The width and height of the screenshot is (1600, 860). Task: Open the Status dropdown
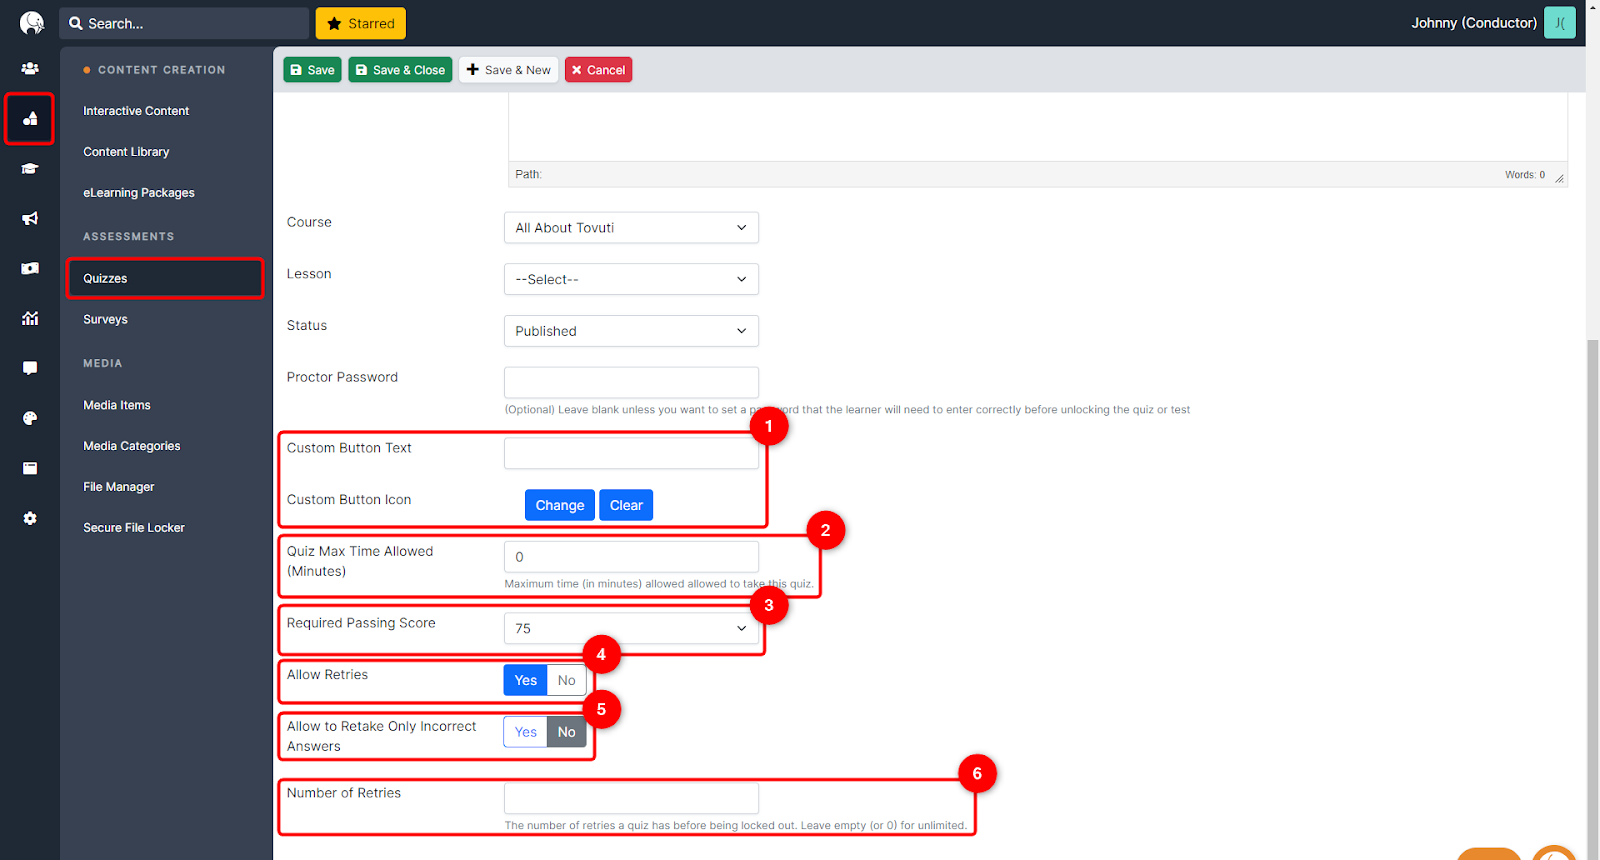pyautogui.click(x=631, y=331)
